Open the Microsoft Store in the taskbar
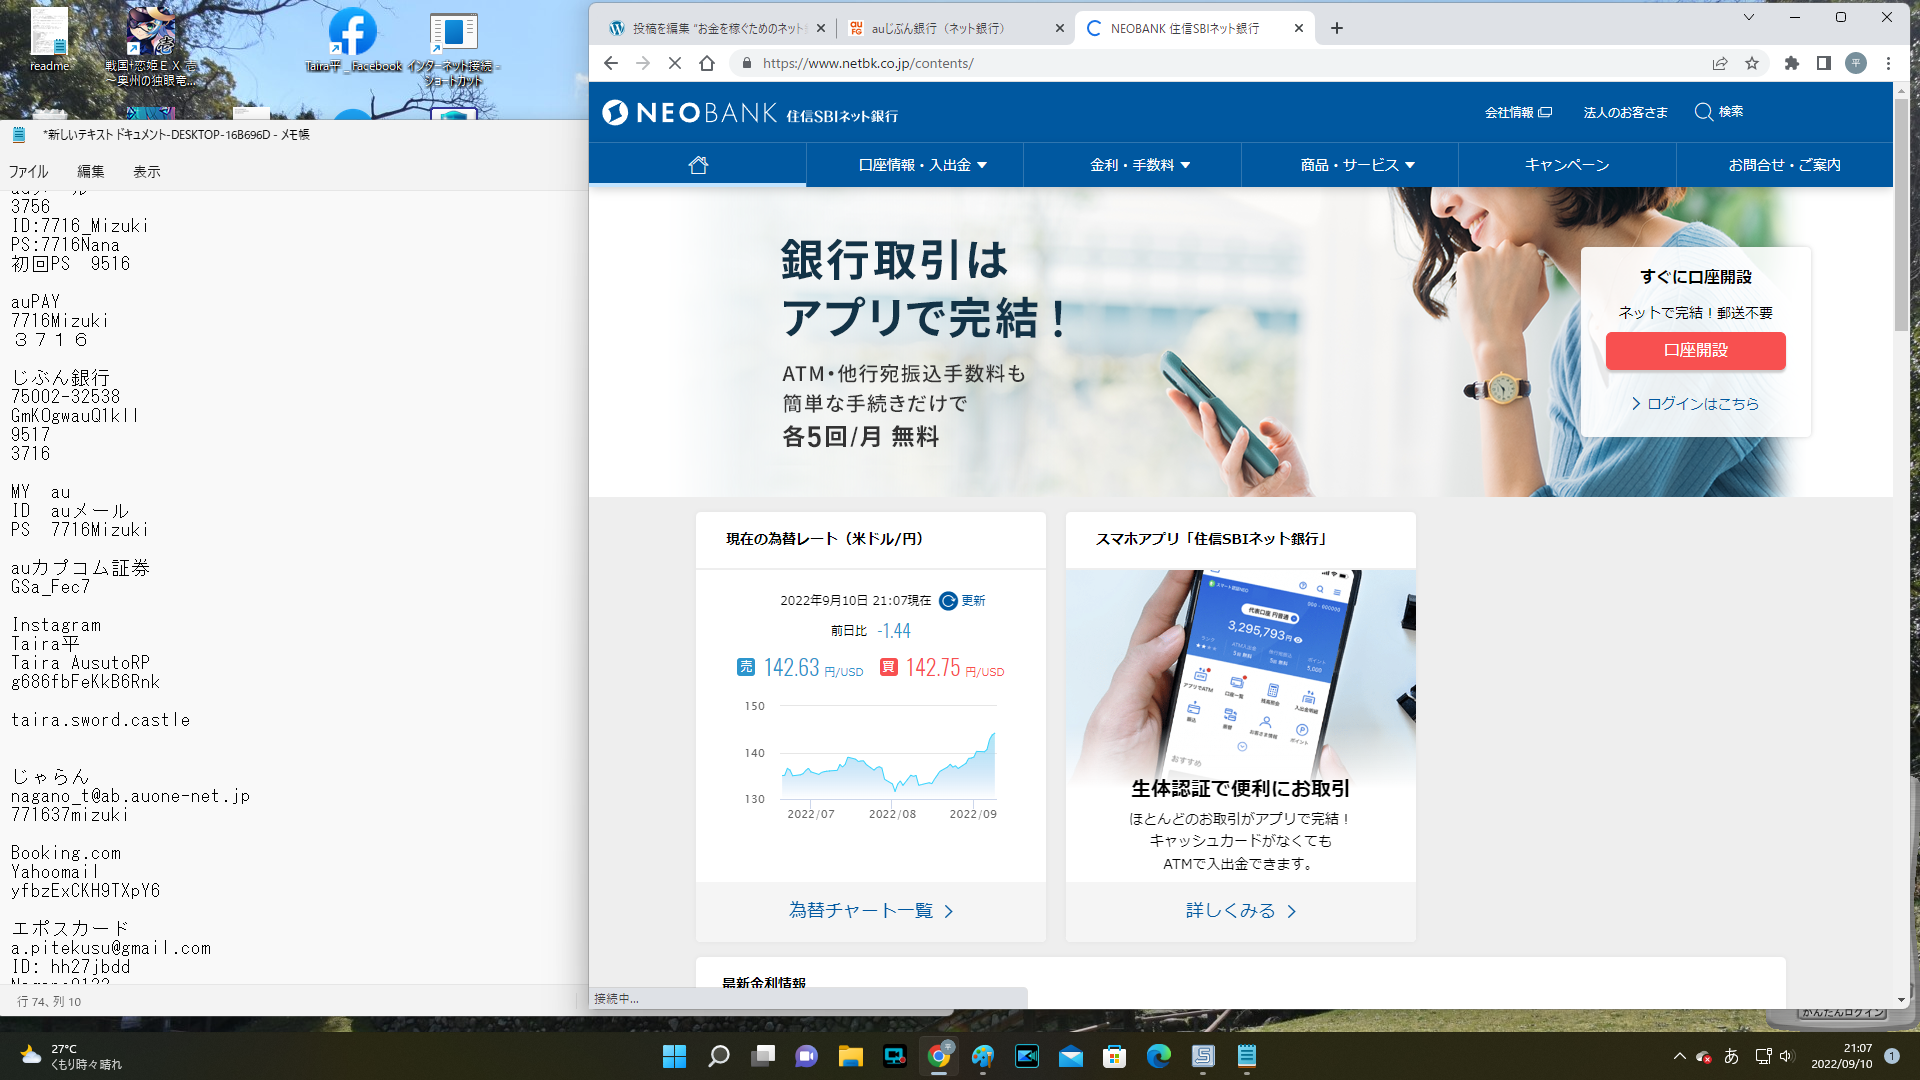 click(1114, 1056)
